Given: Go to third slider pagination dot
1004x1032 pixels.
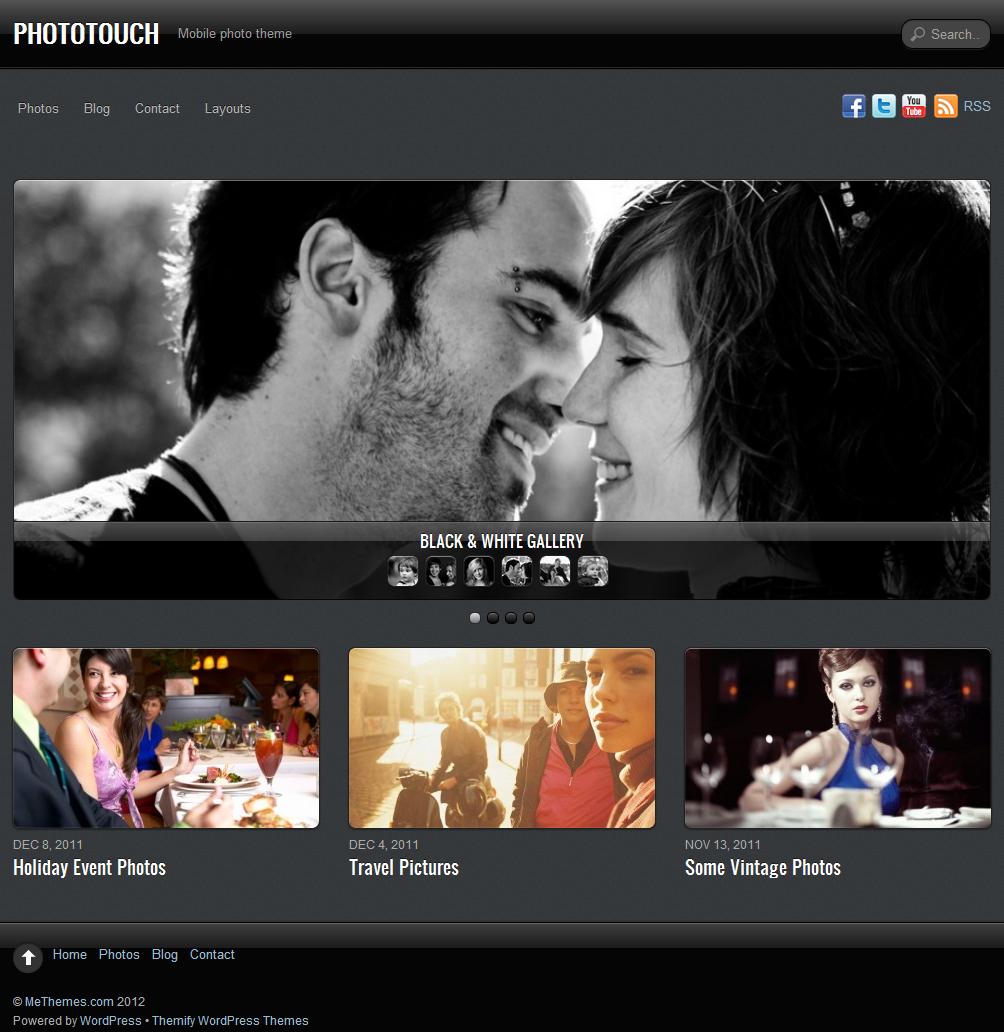Looking at the screenshot, I should (x=511, y=617).
